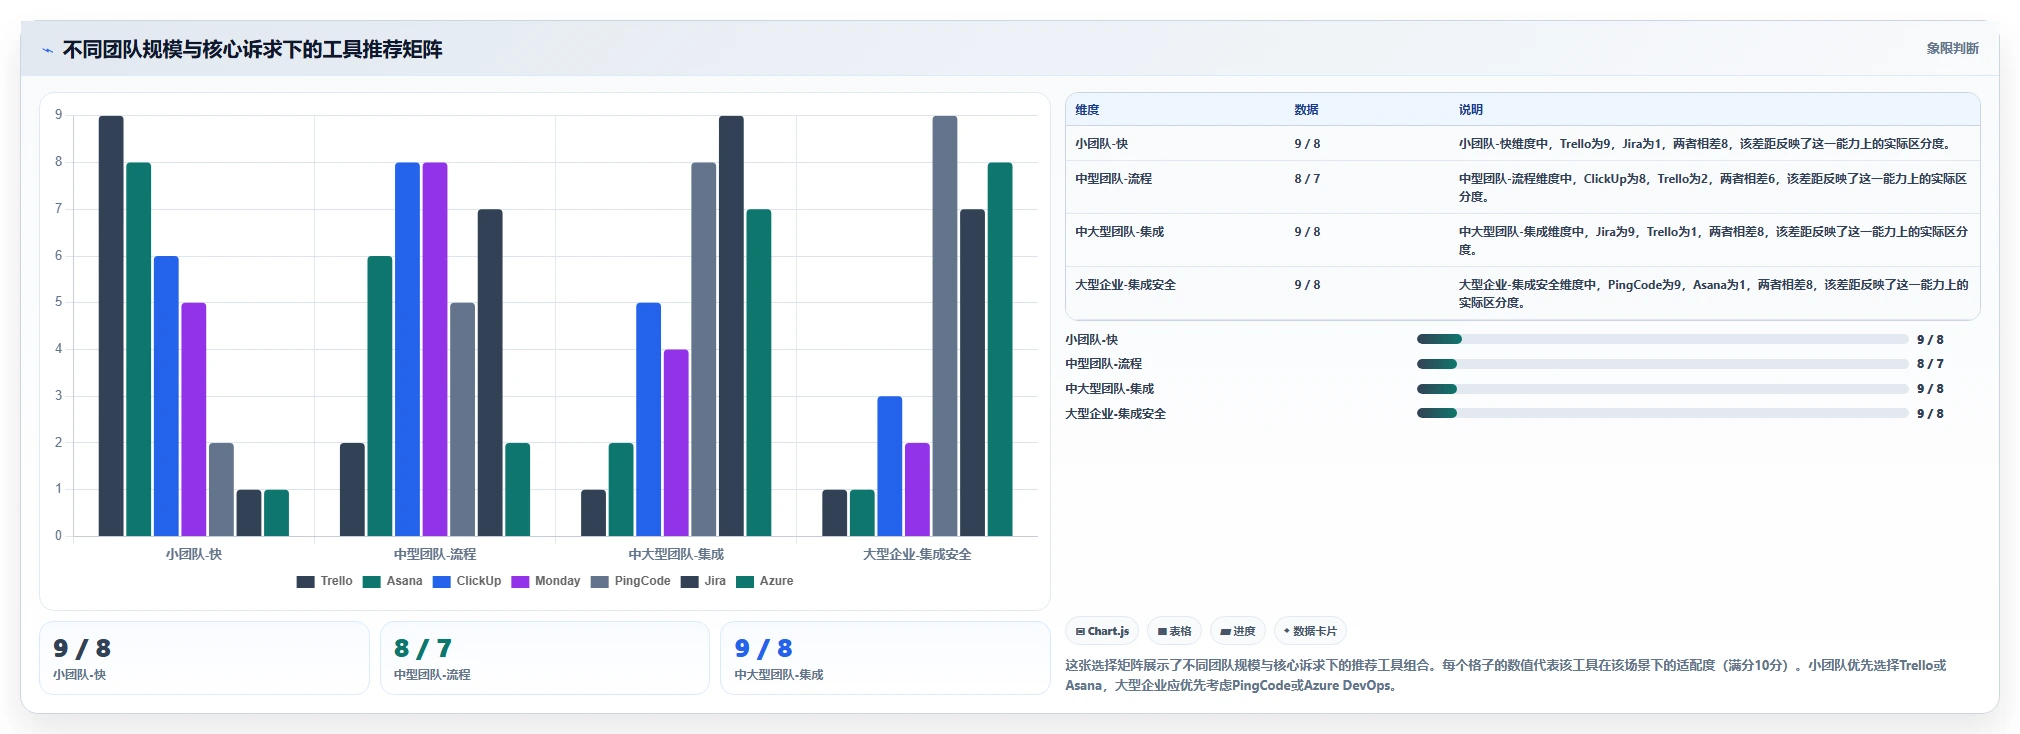Click the purple Monday bar in the 中型团队-流程 group

pyautogui.click(x=435, y=349)
